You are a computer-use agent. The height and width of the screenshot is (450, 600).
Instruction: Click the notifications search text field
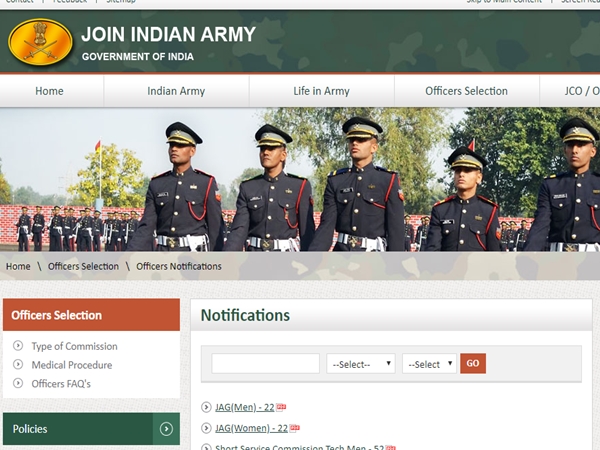click(265, 364)
